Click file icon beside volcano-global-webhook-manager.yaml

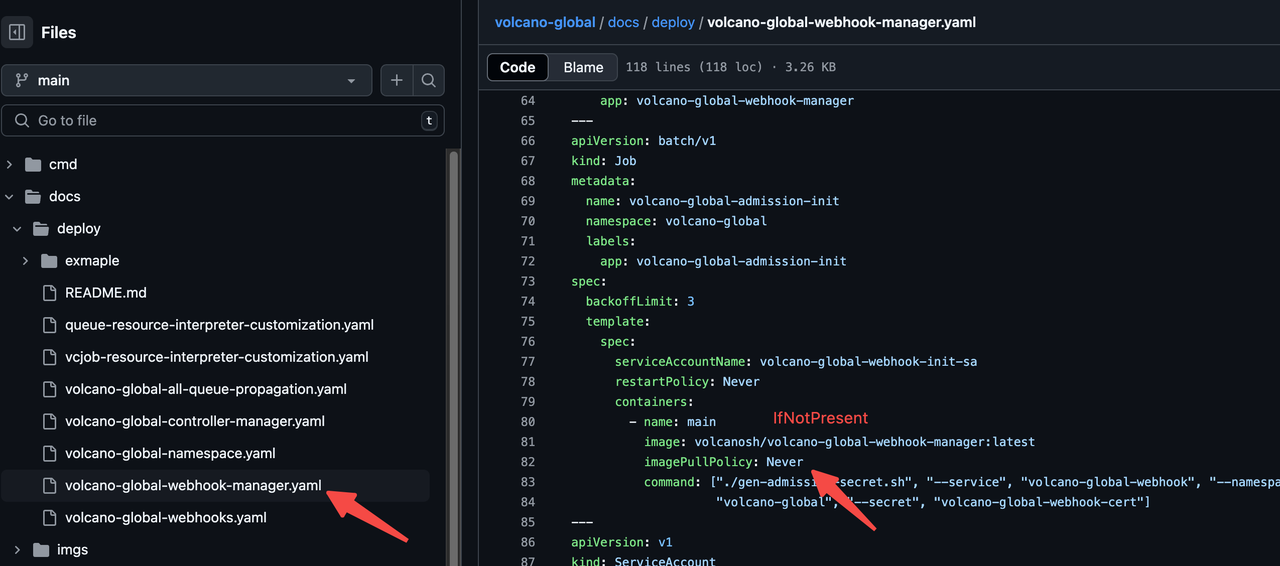49,485
